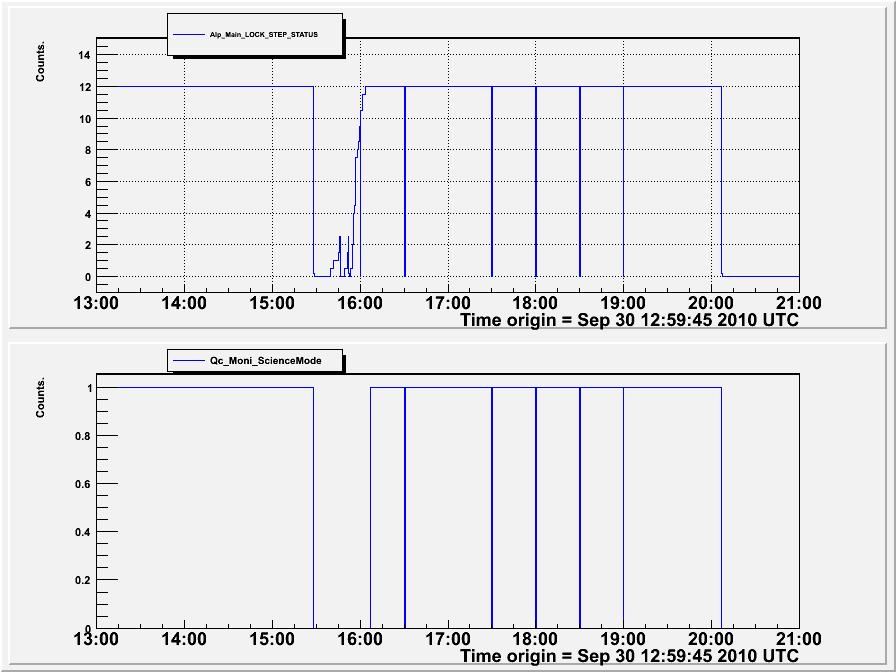Click the 8 tick label on top plot
The height and width of the screenshot is (672, 896).
coord(88,151)
